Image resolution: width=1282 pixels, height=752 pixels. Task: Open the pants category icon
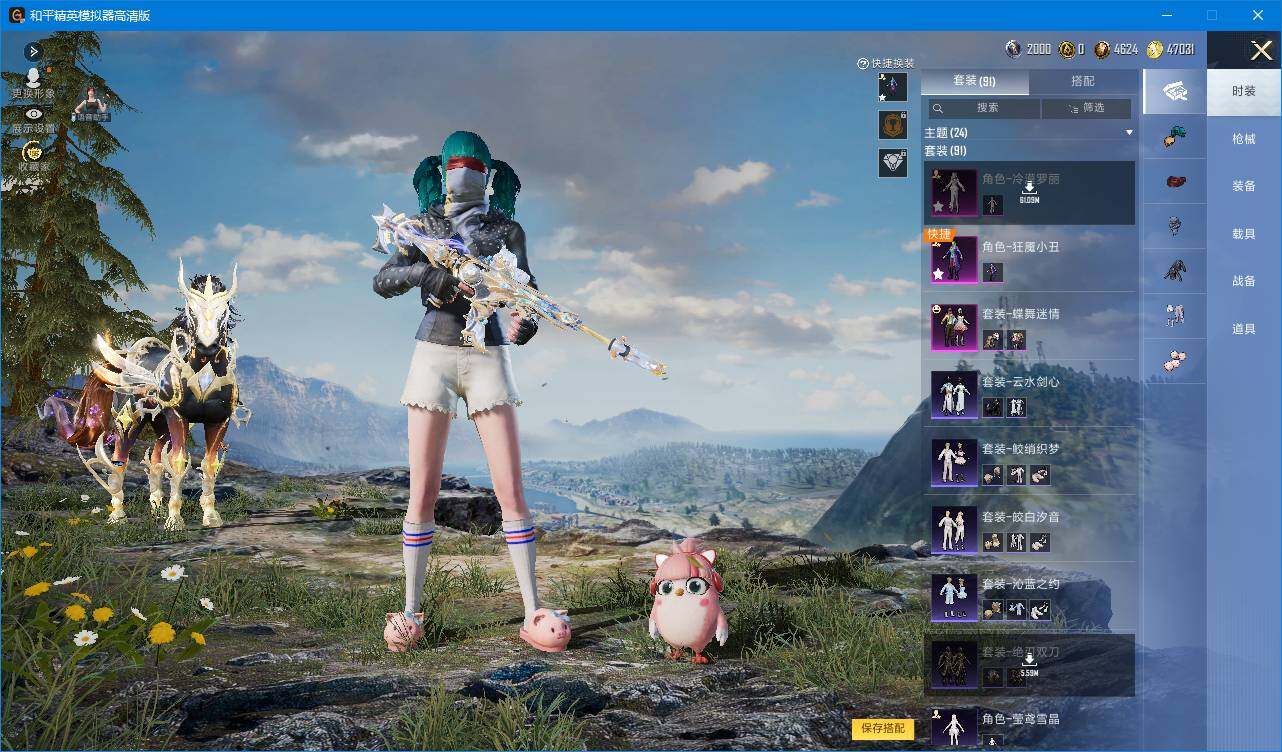point(1175,316)
